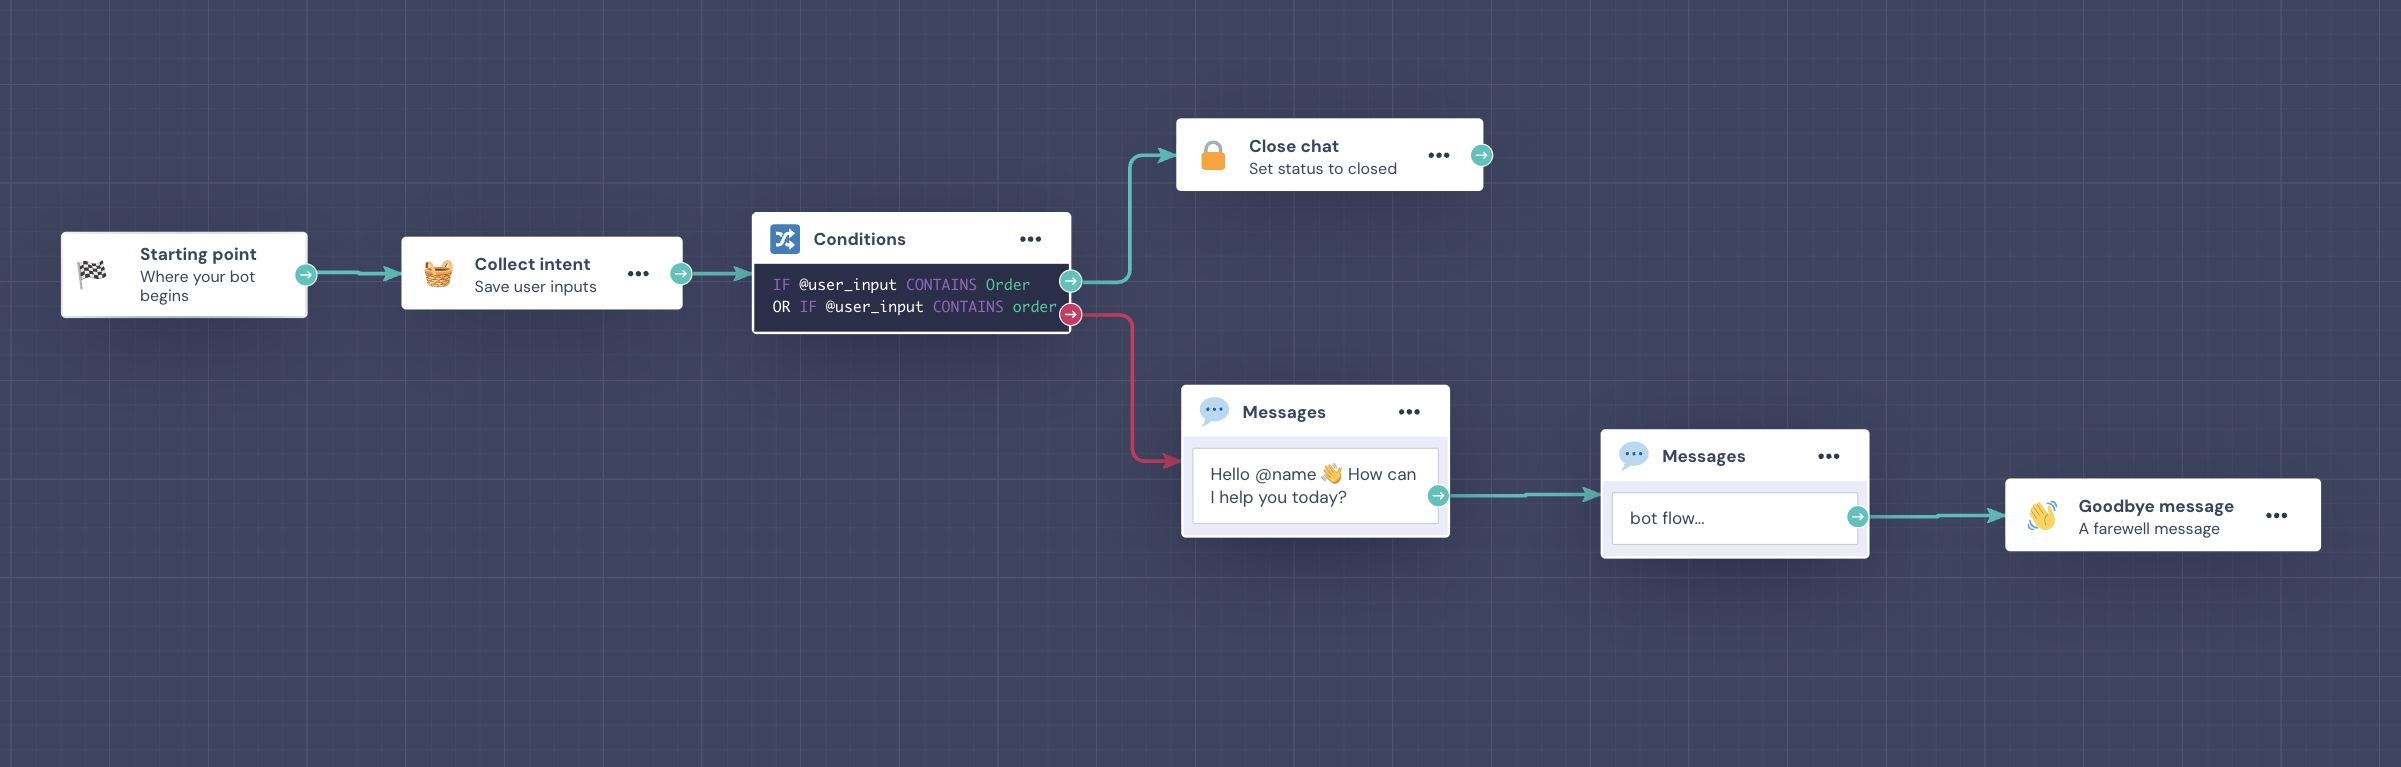This screenshot has width=2401, height=767.
Task: Click the Starting point output connector
Action: pos(306,274)
